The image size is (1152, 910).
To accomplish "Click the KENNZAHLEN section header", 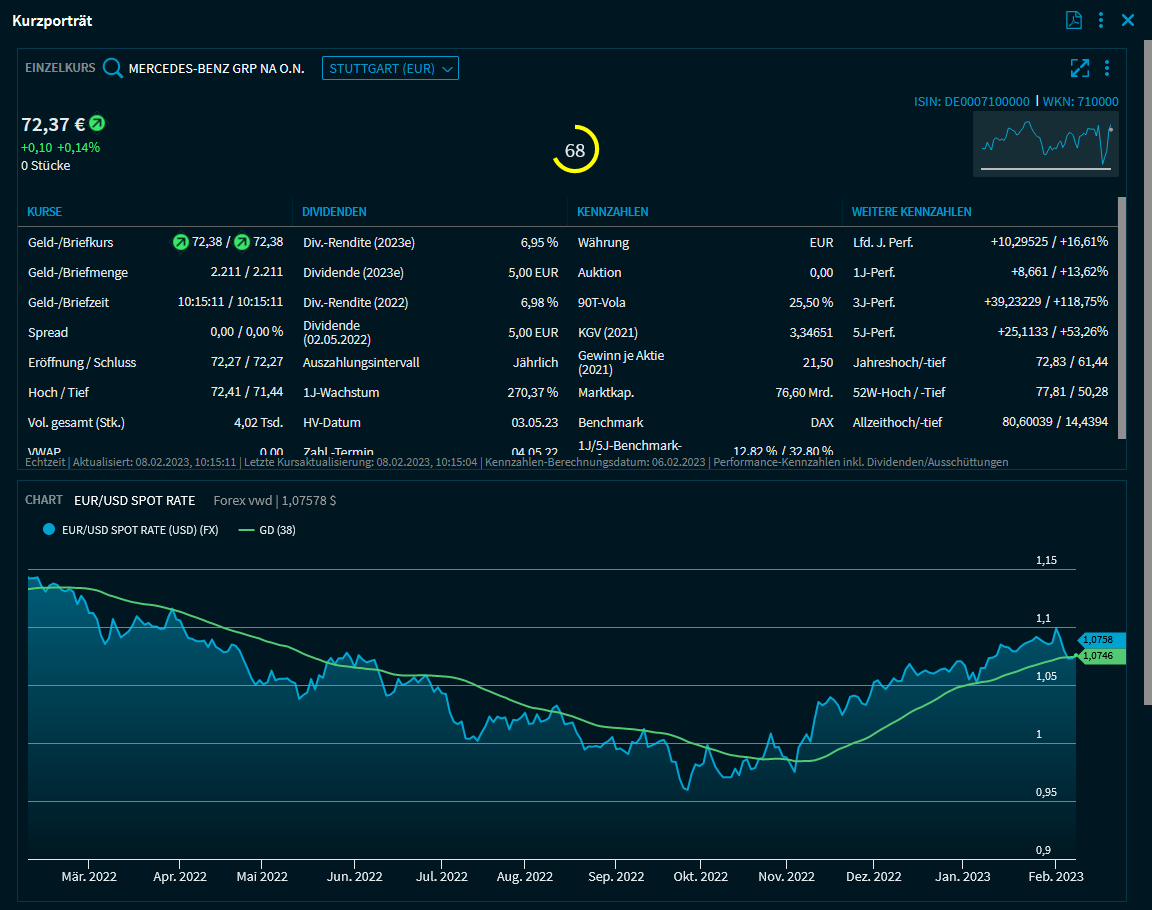I will point(612,212).
